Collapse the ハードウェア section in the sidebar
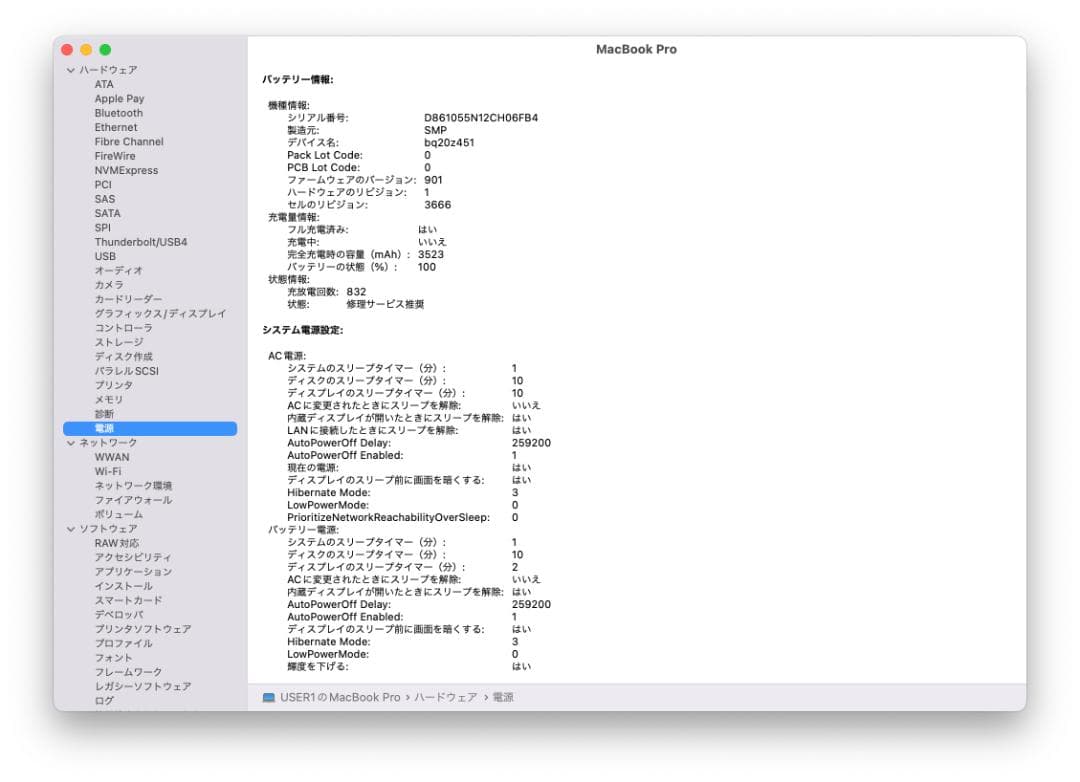The height and width of the screenshot is (782, 1080). (x=70, y=69)
